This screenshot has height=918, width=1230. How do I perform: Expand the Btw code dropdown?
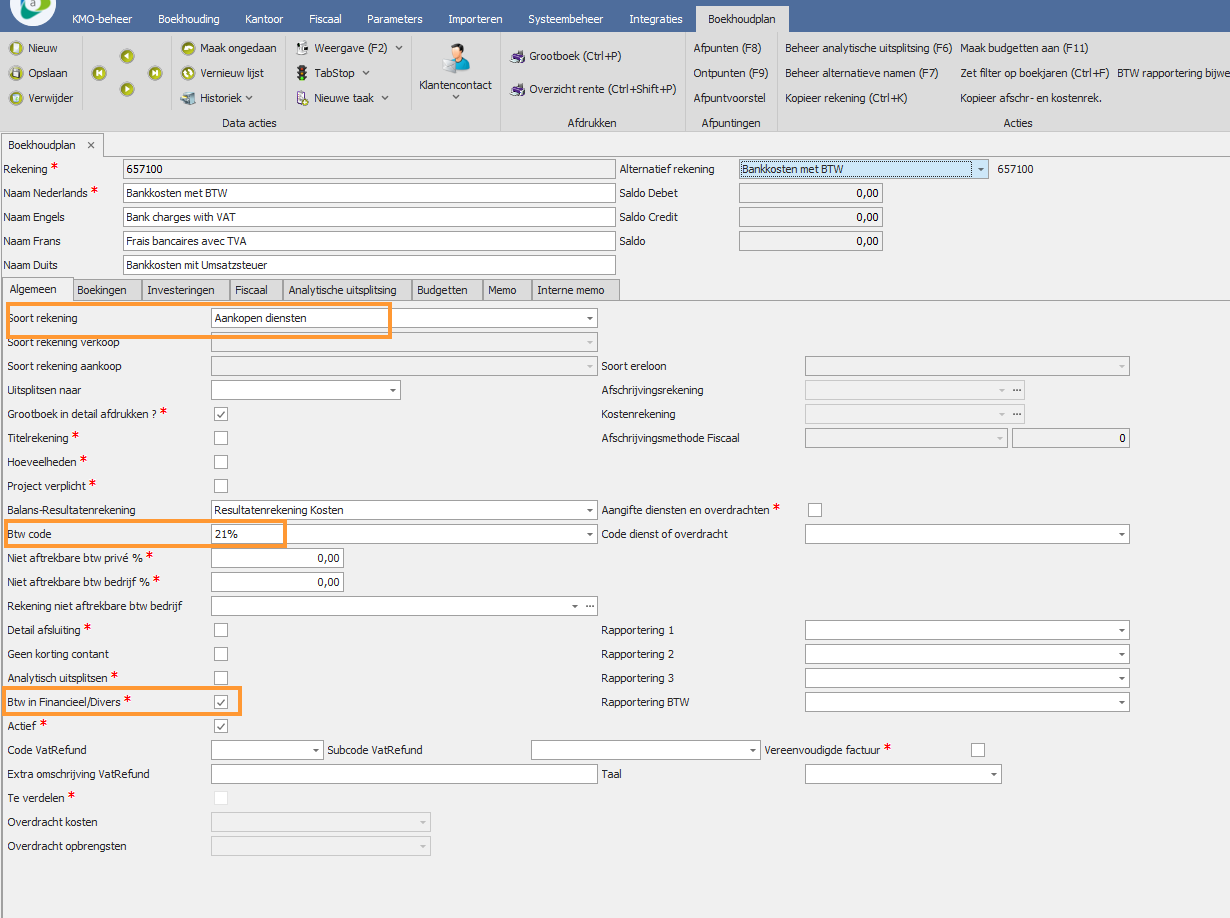[x=589, y=534]
